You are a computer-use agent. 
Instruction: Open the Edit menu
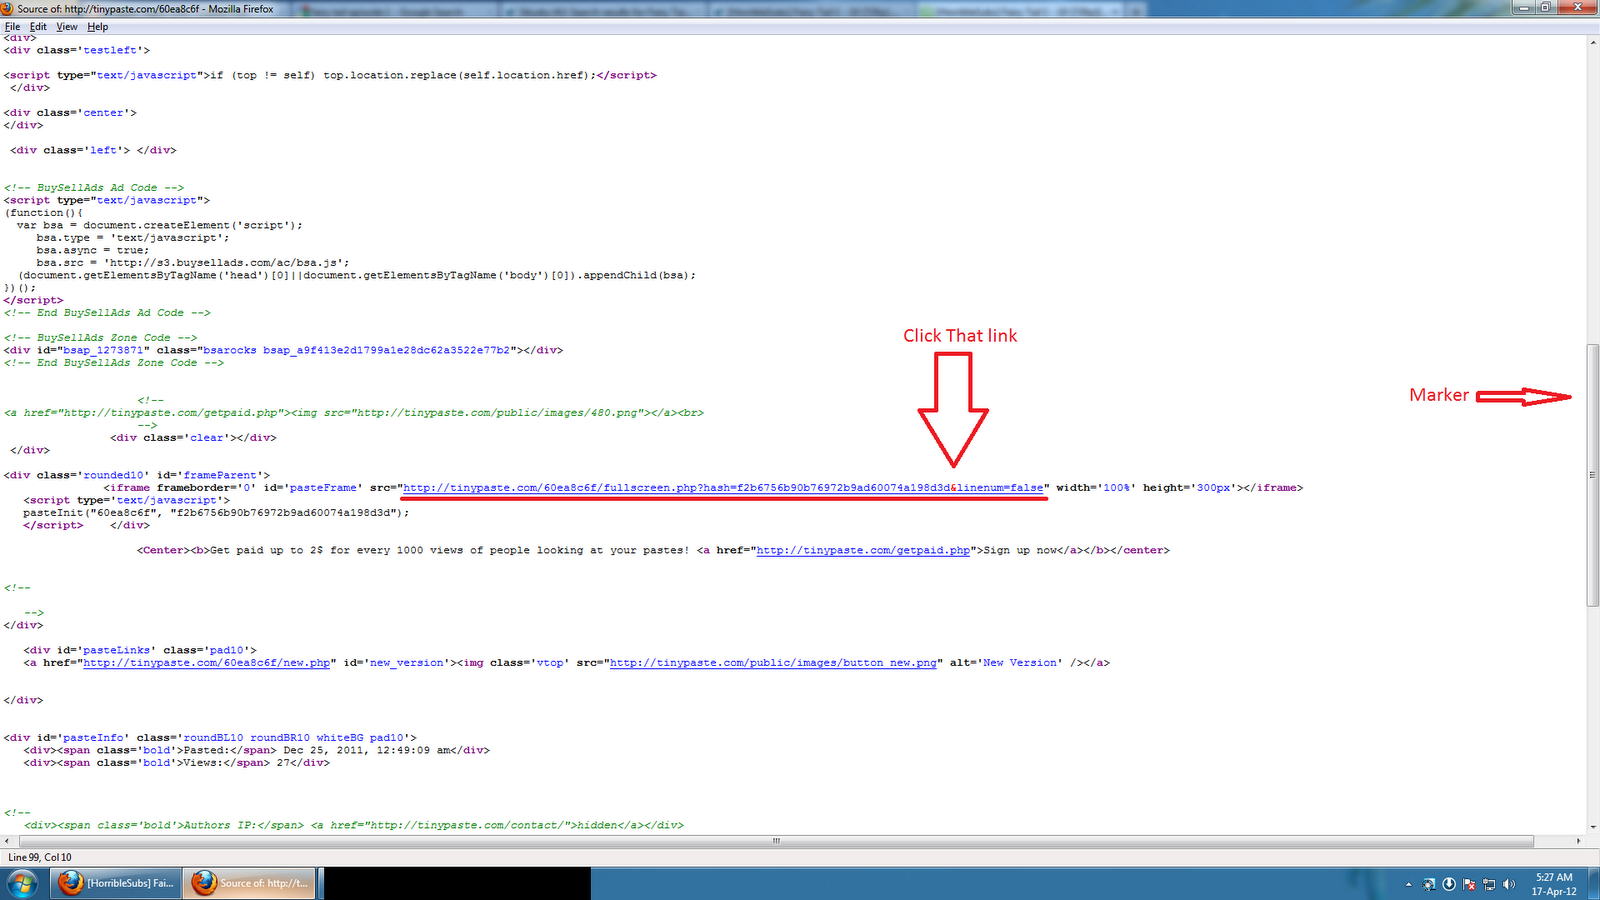(38, 27)
